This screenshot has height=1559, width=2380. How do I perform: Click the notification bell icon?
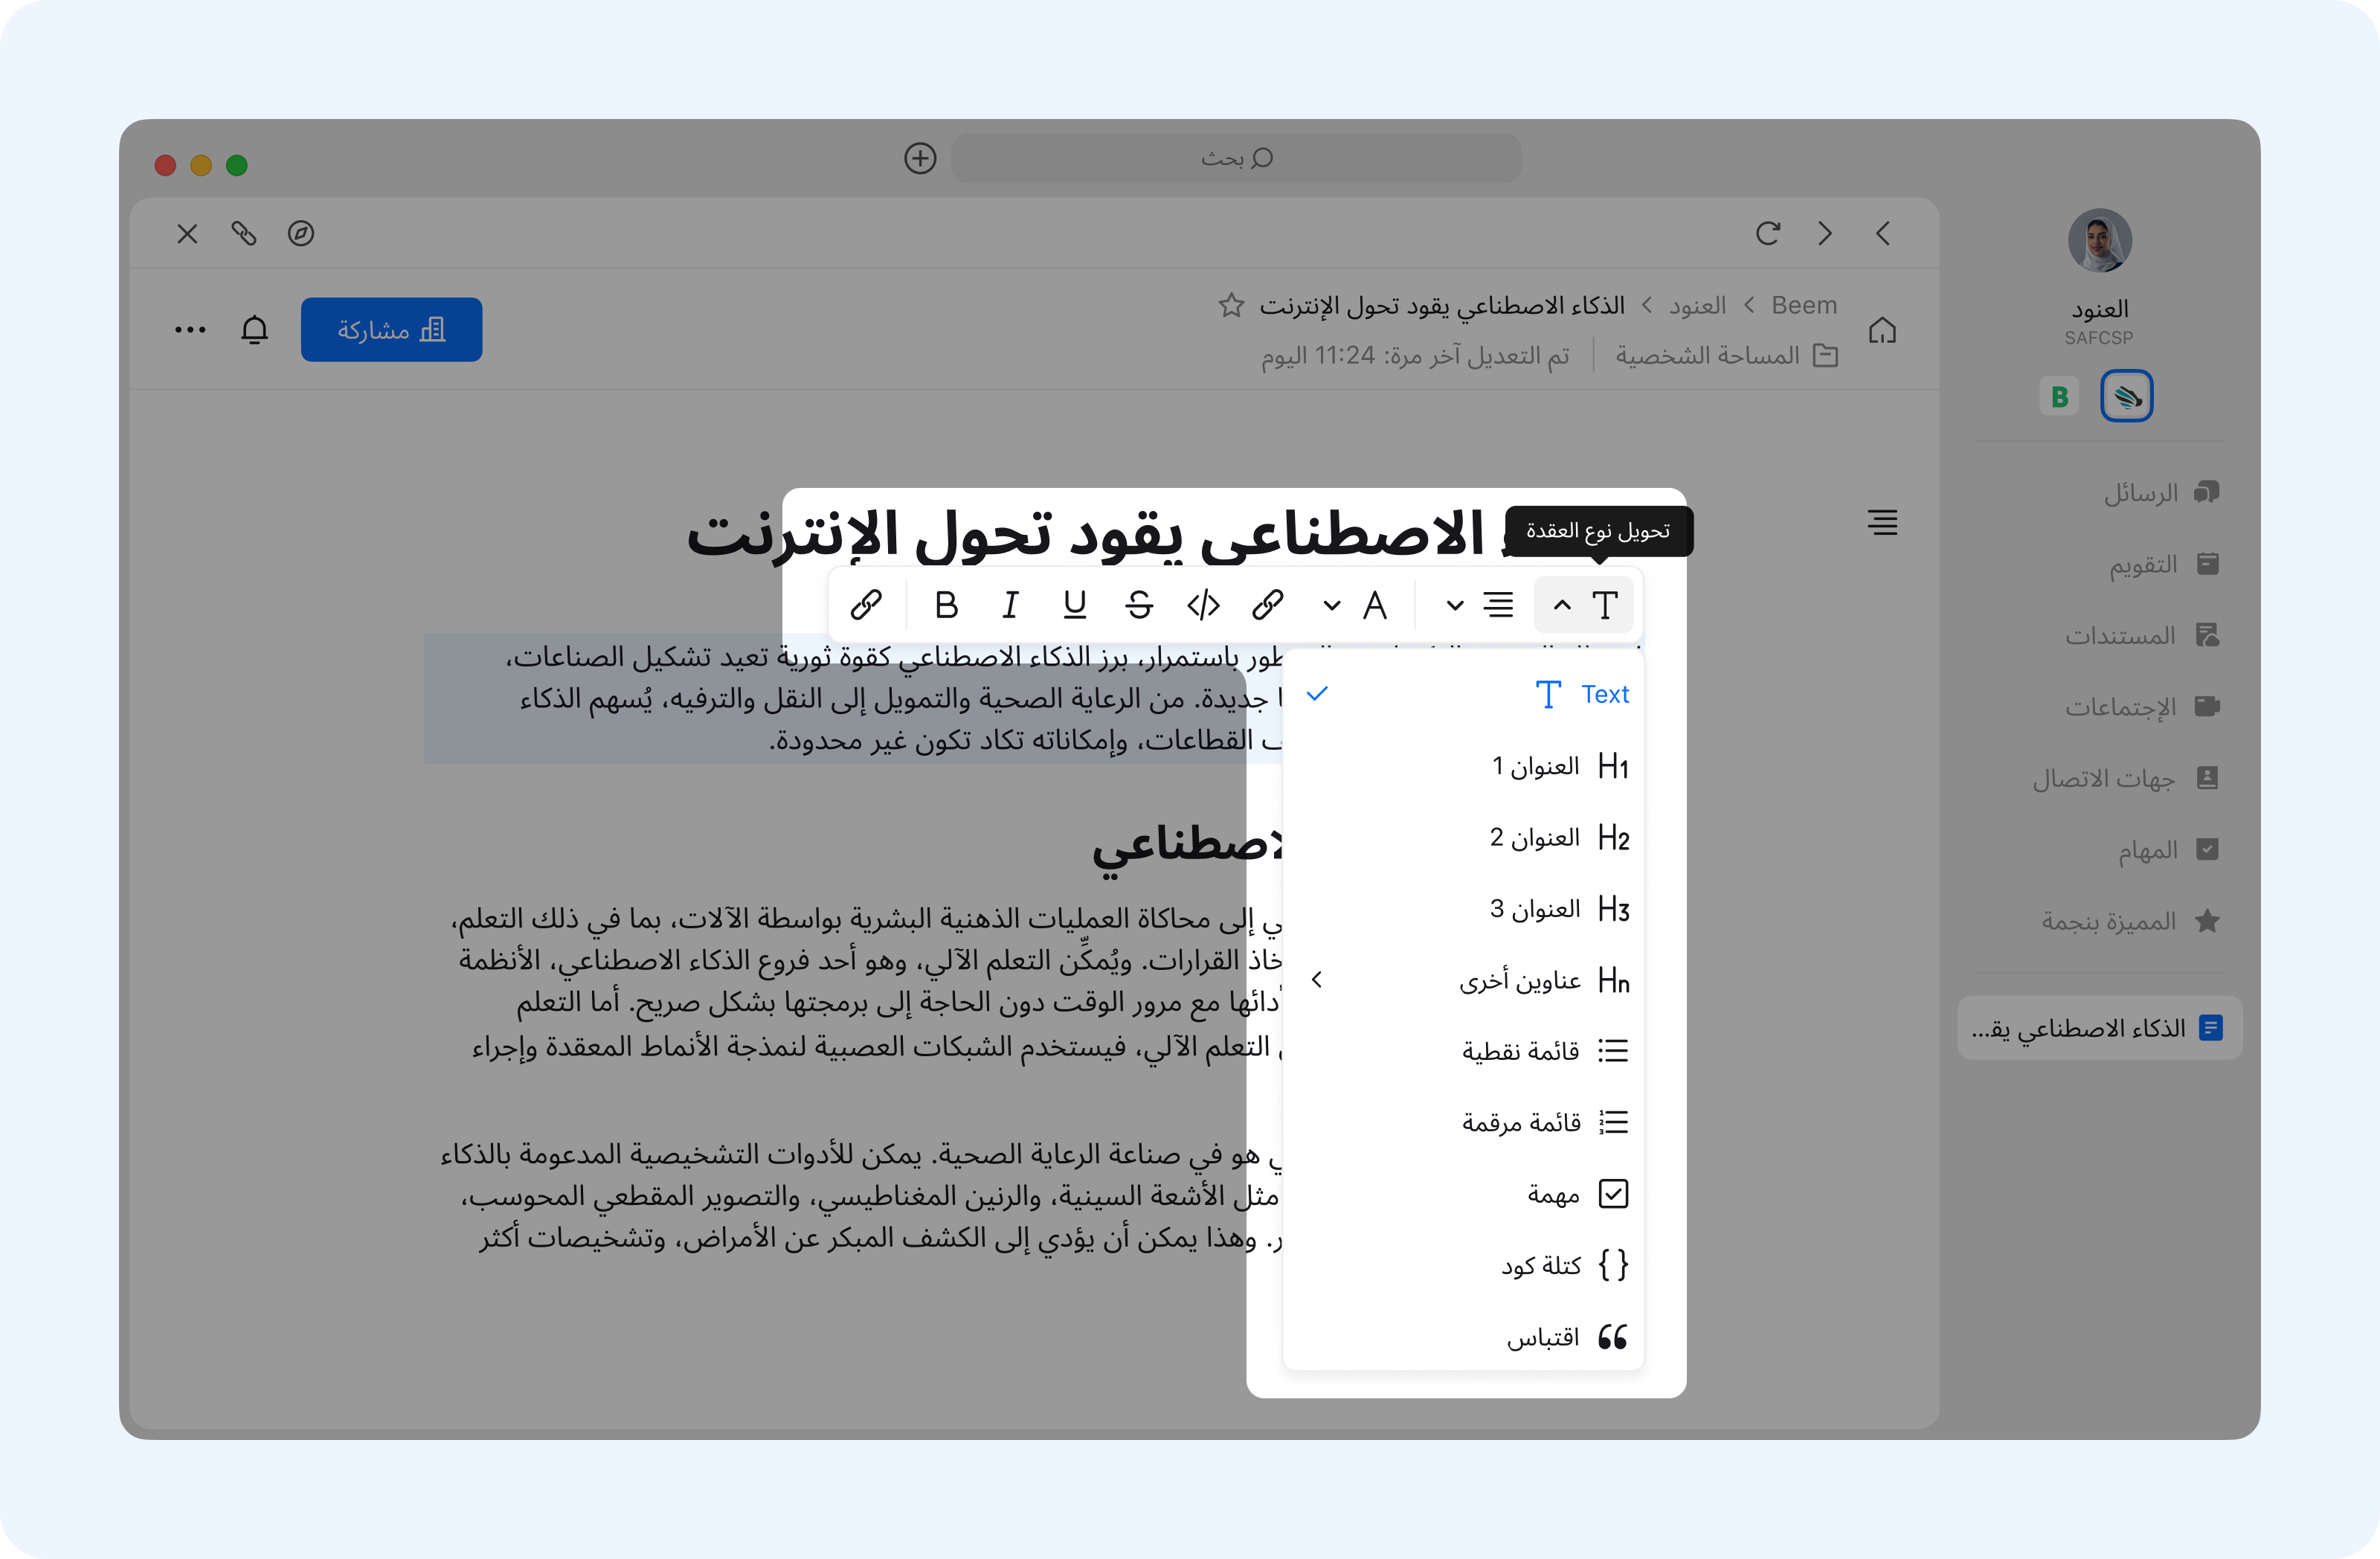(x=255, y=329)
